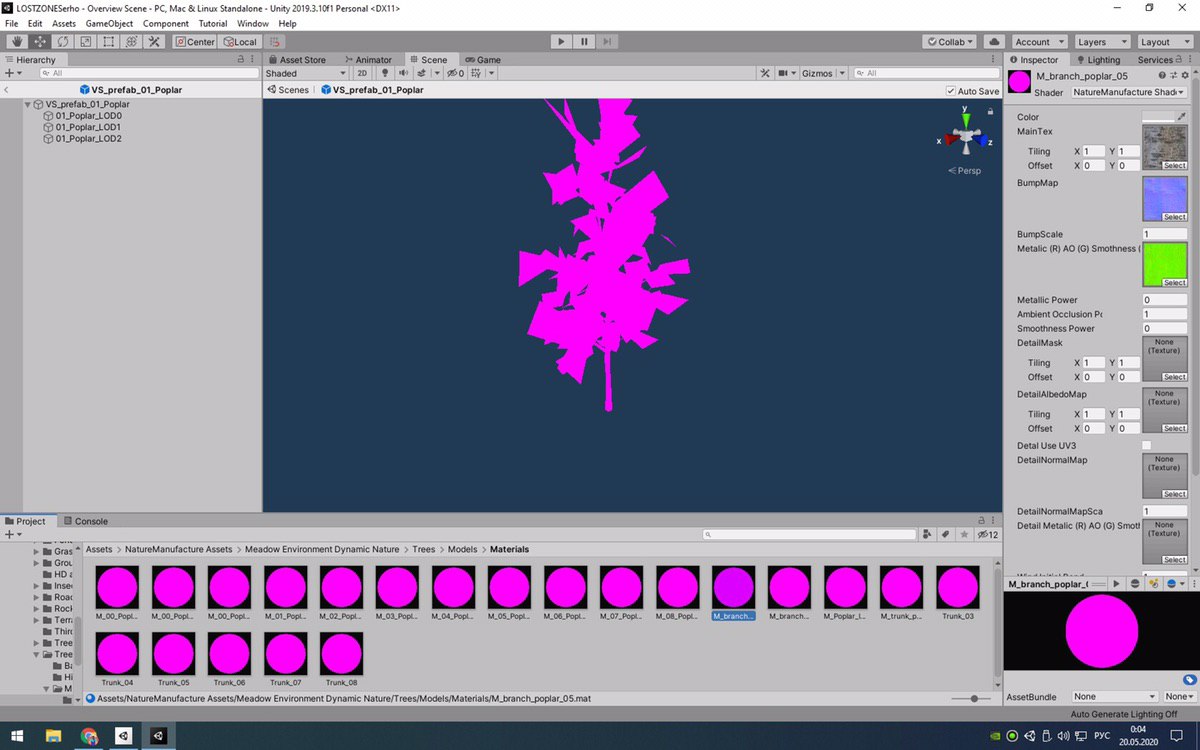1200x750 pixels.
Task: Click NatureManufacture Assets breadcrumb
Action: click(178, 549)
